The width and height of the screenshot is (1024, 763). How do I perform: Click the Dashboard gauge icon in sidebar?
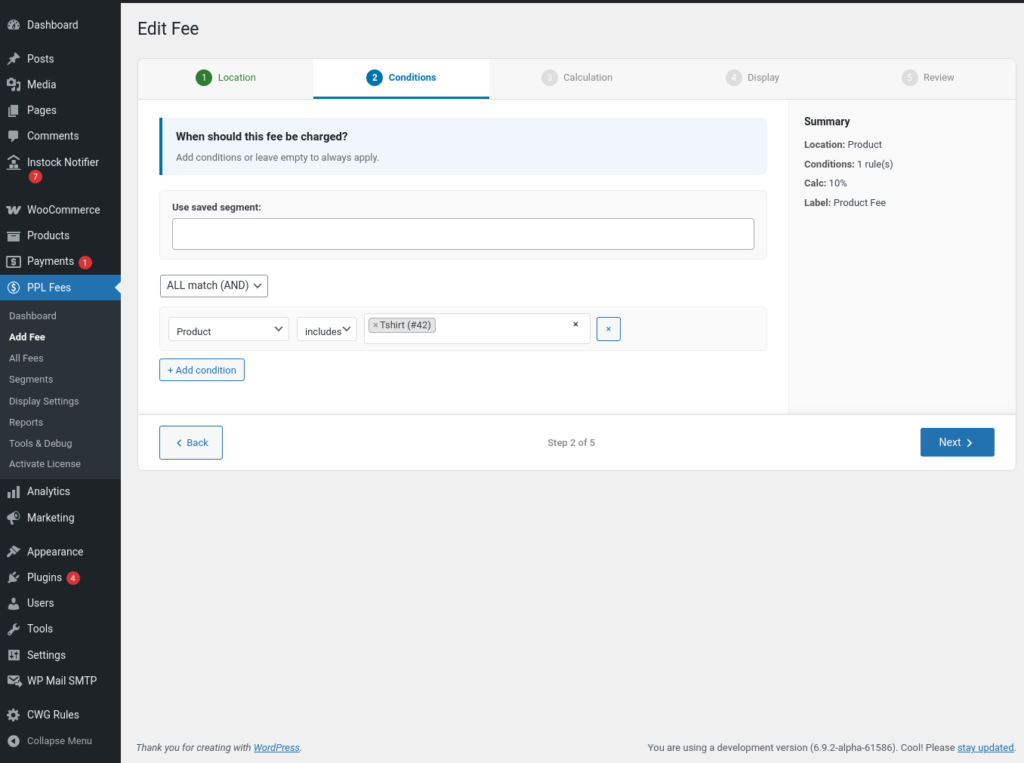click(13, 25)
